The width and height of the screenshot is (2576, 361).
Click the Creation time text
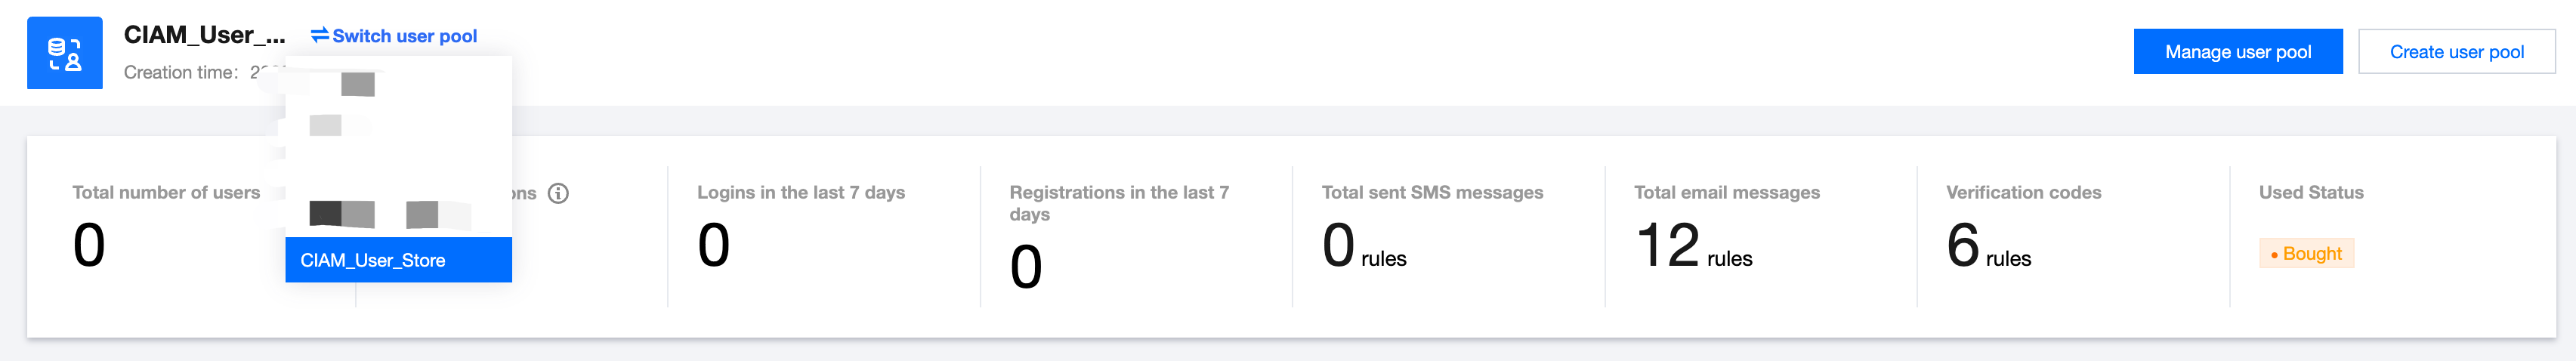(181, 72)
